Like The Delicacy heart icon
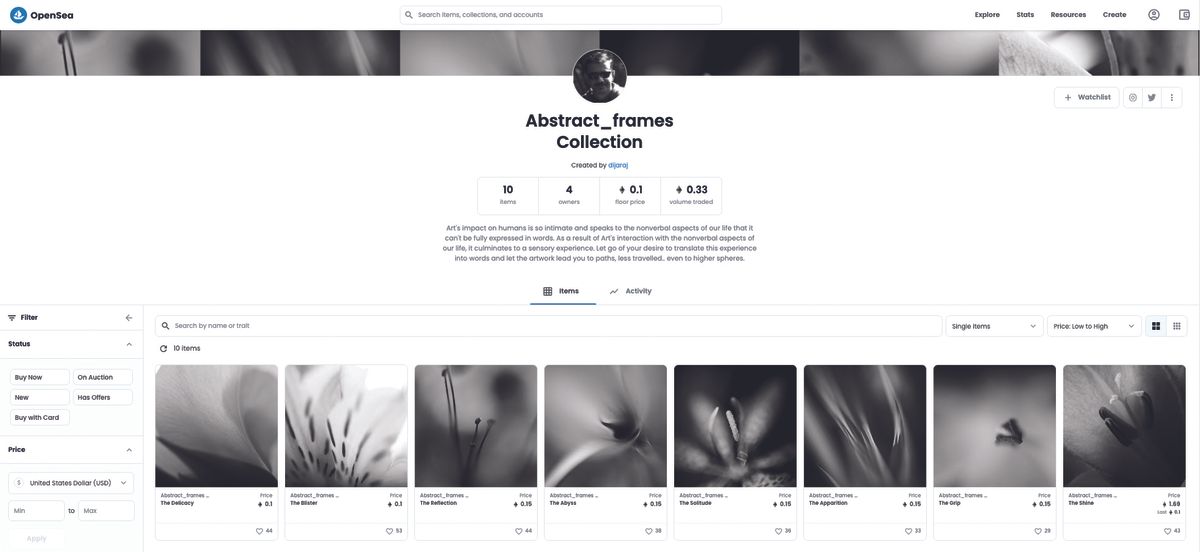Image resolution: width=1200 pixels, height=552 pixels. [x=260, y=531]
